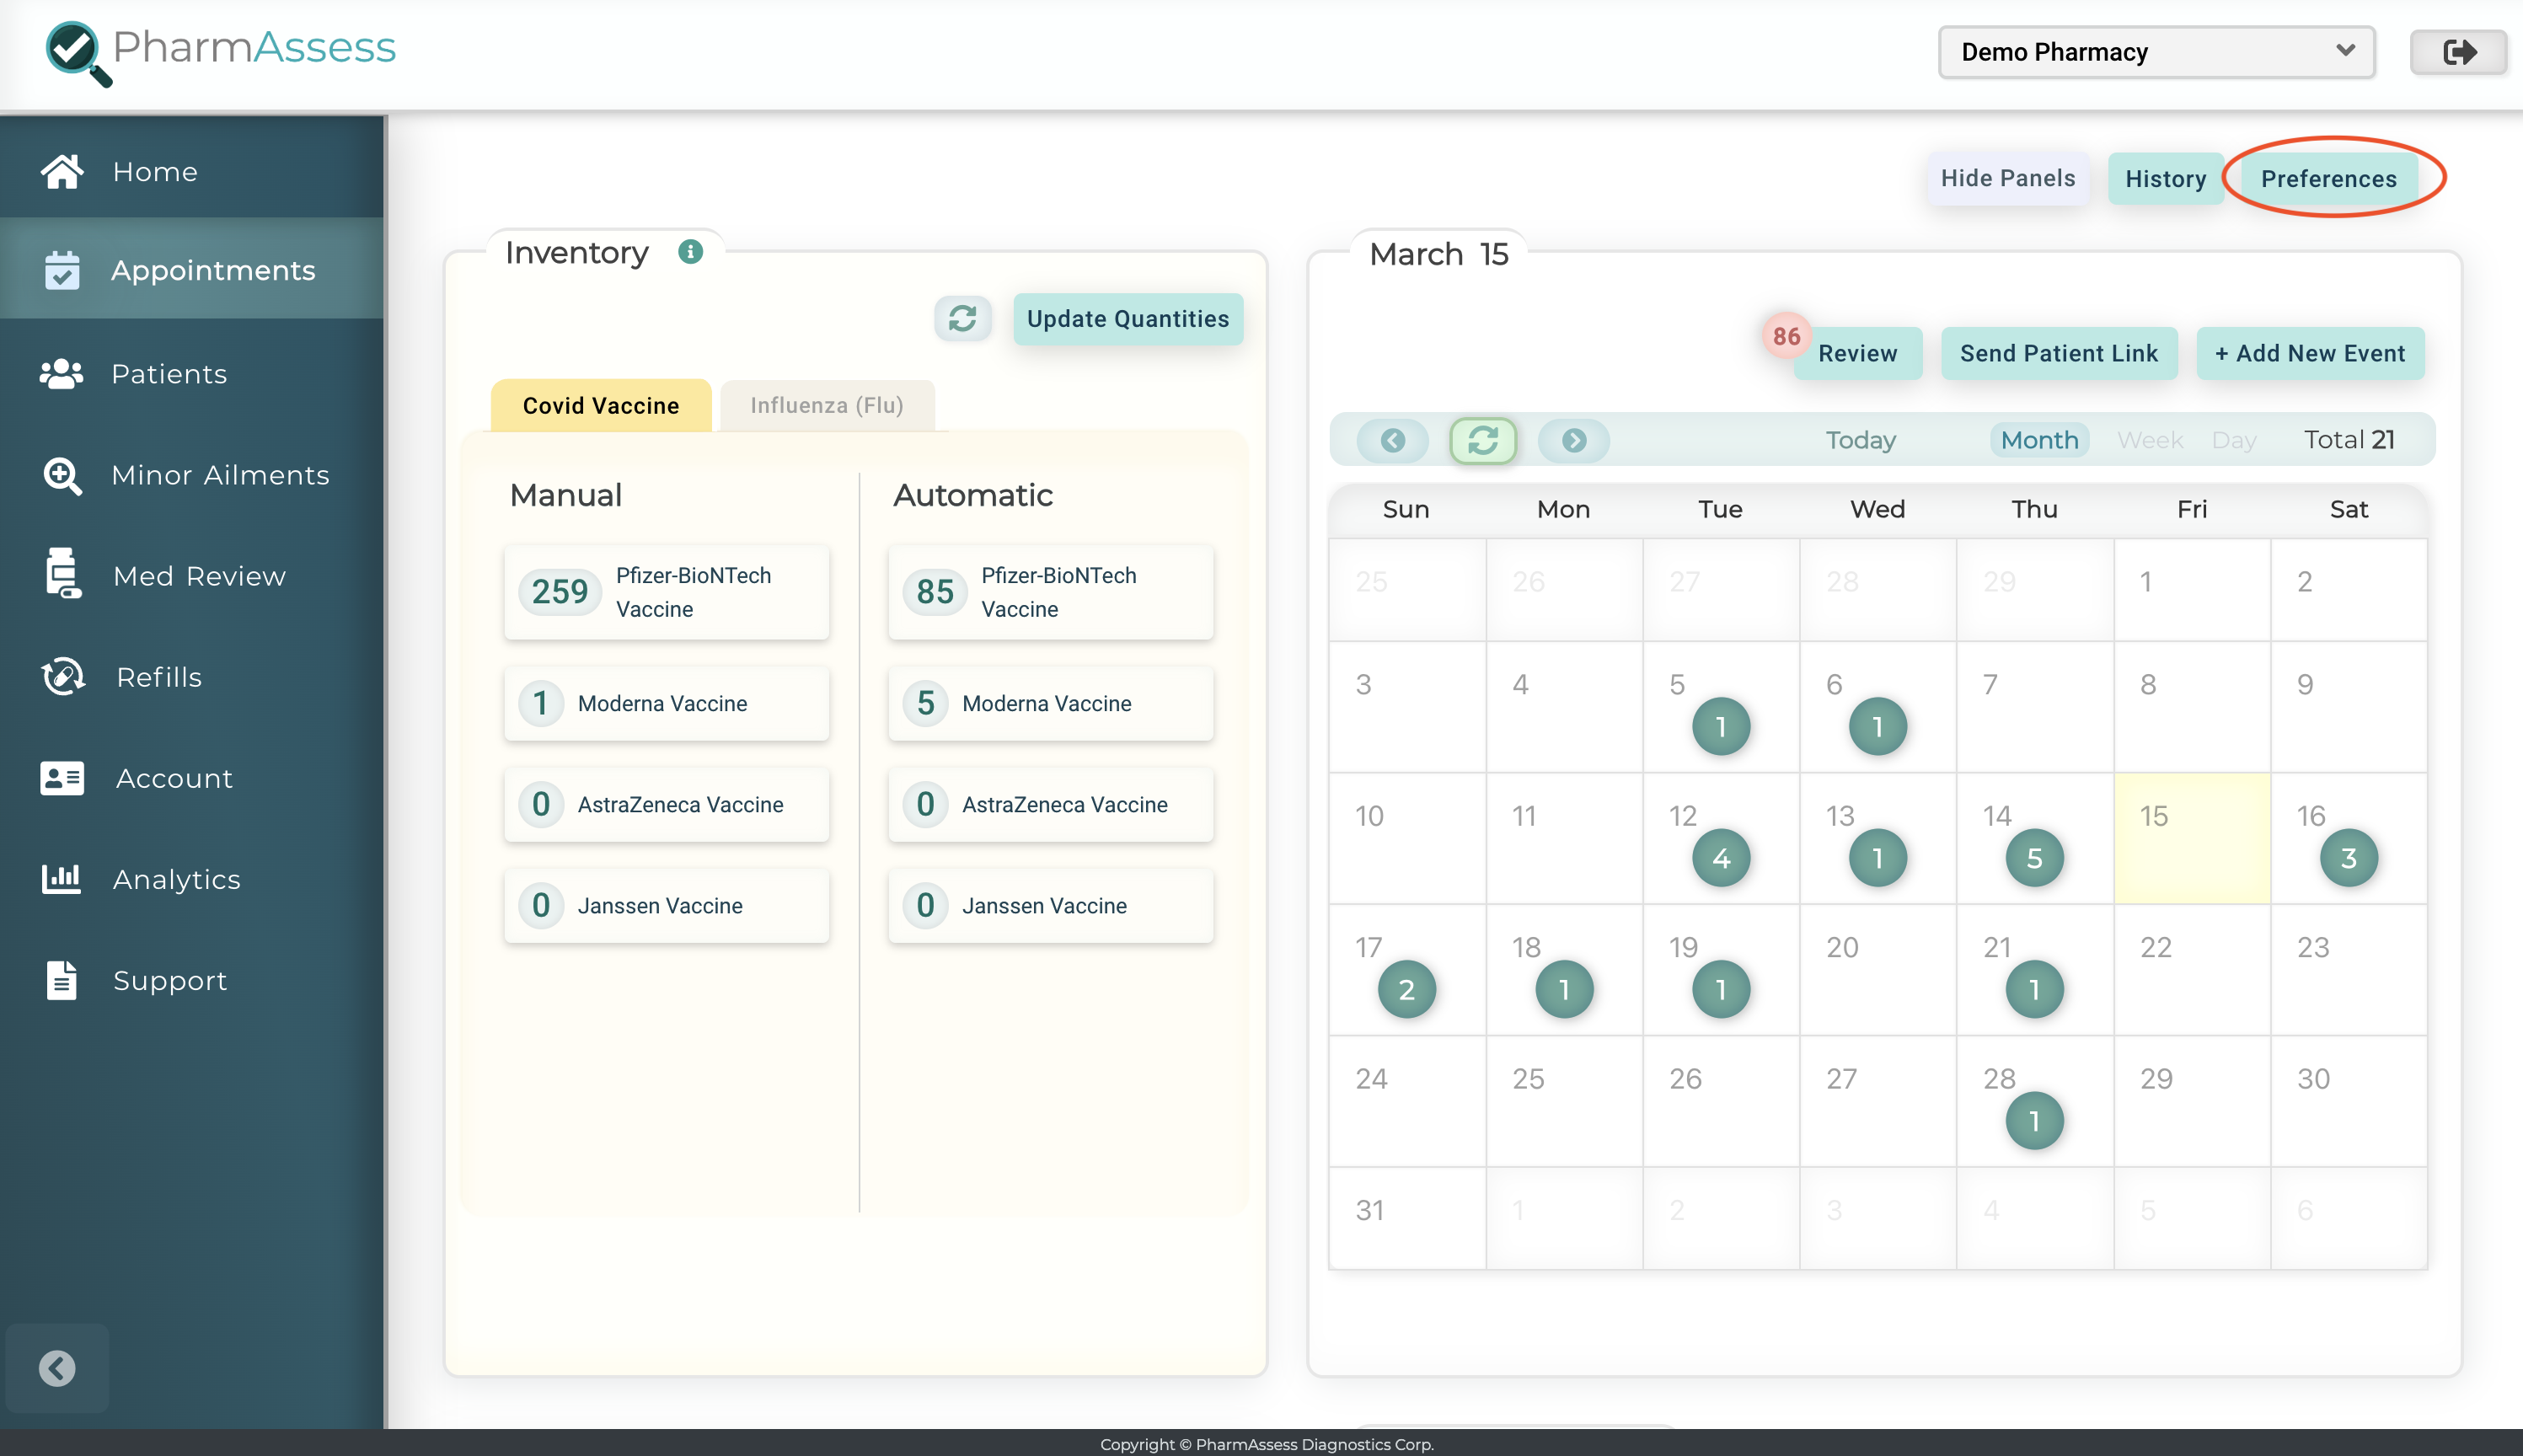The width and height of the screenshot is (2523, 1456).
Task: Select the Refills circular arrow icon
Action: tap(62, 676)
